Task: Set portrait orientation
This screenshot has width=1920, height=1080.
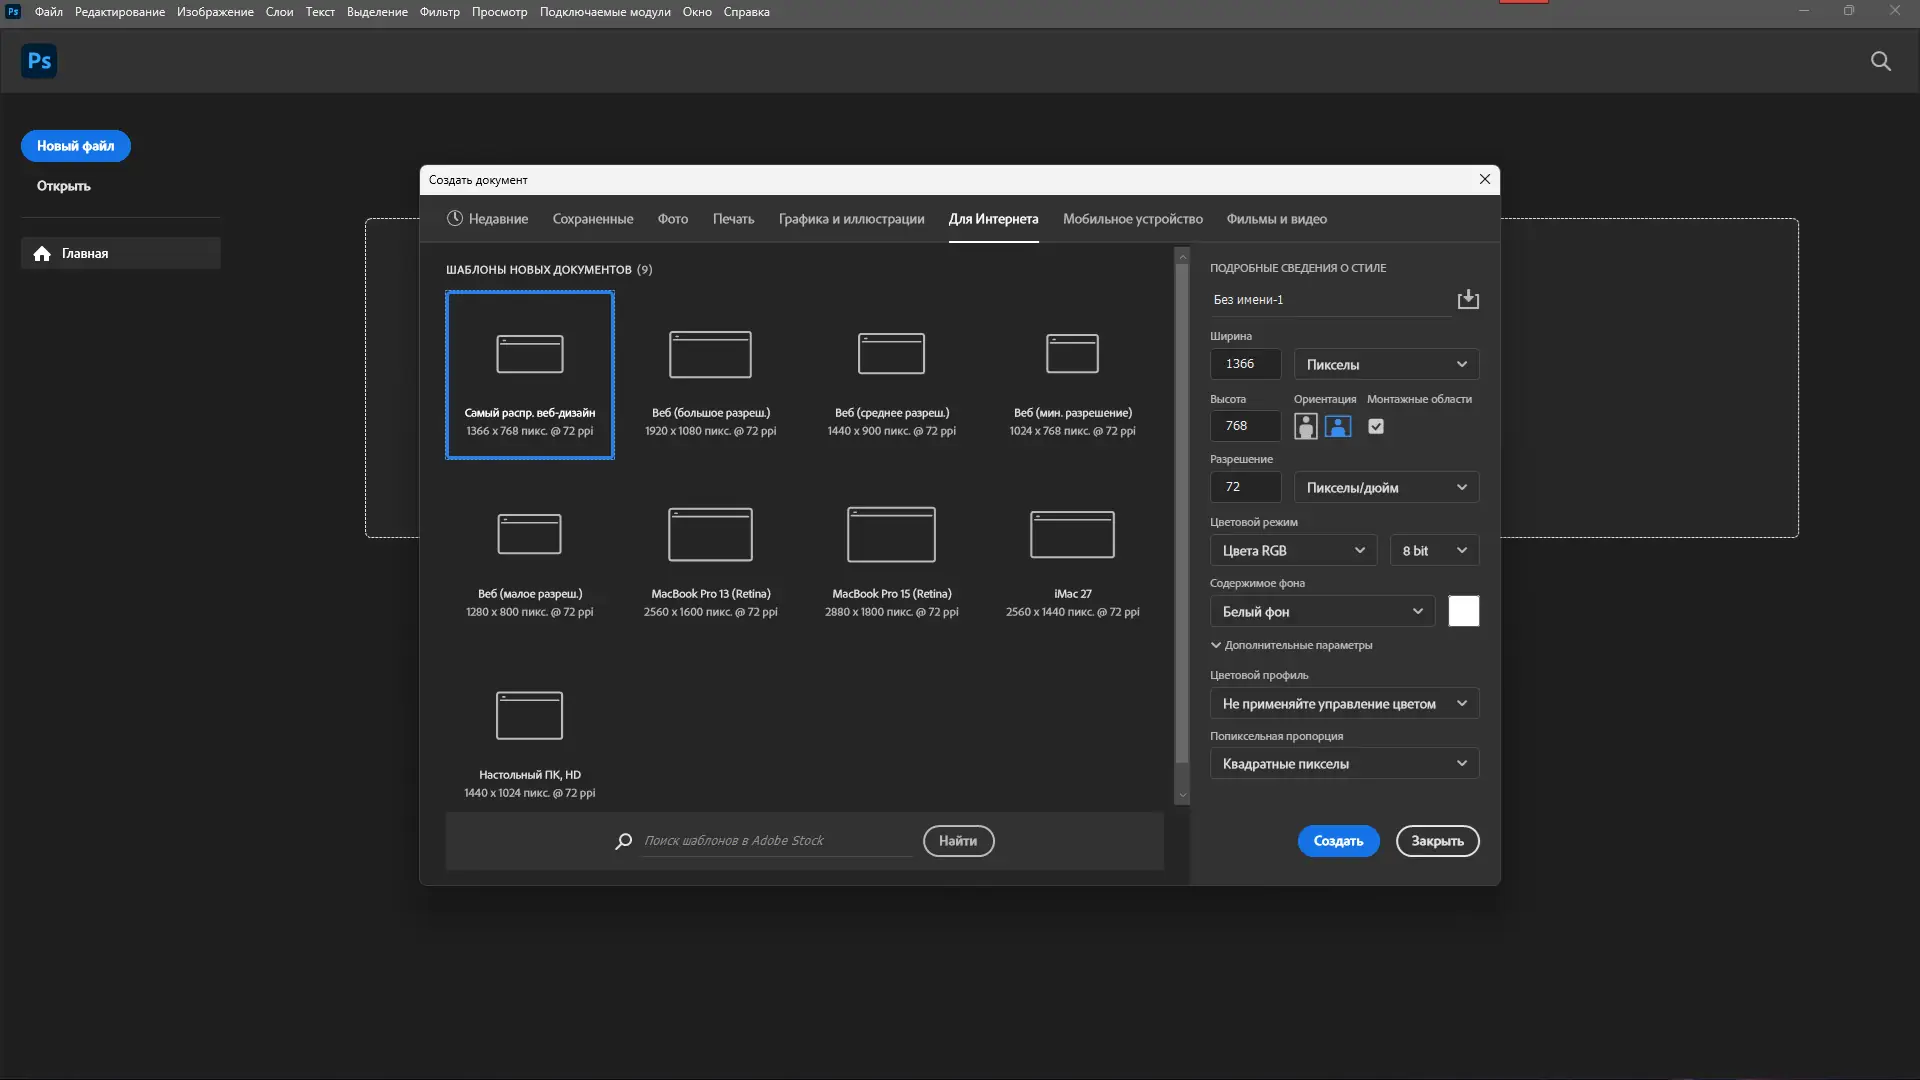Action: pyautogui.click(x=1305, y=427)
